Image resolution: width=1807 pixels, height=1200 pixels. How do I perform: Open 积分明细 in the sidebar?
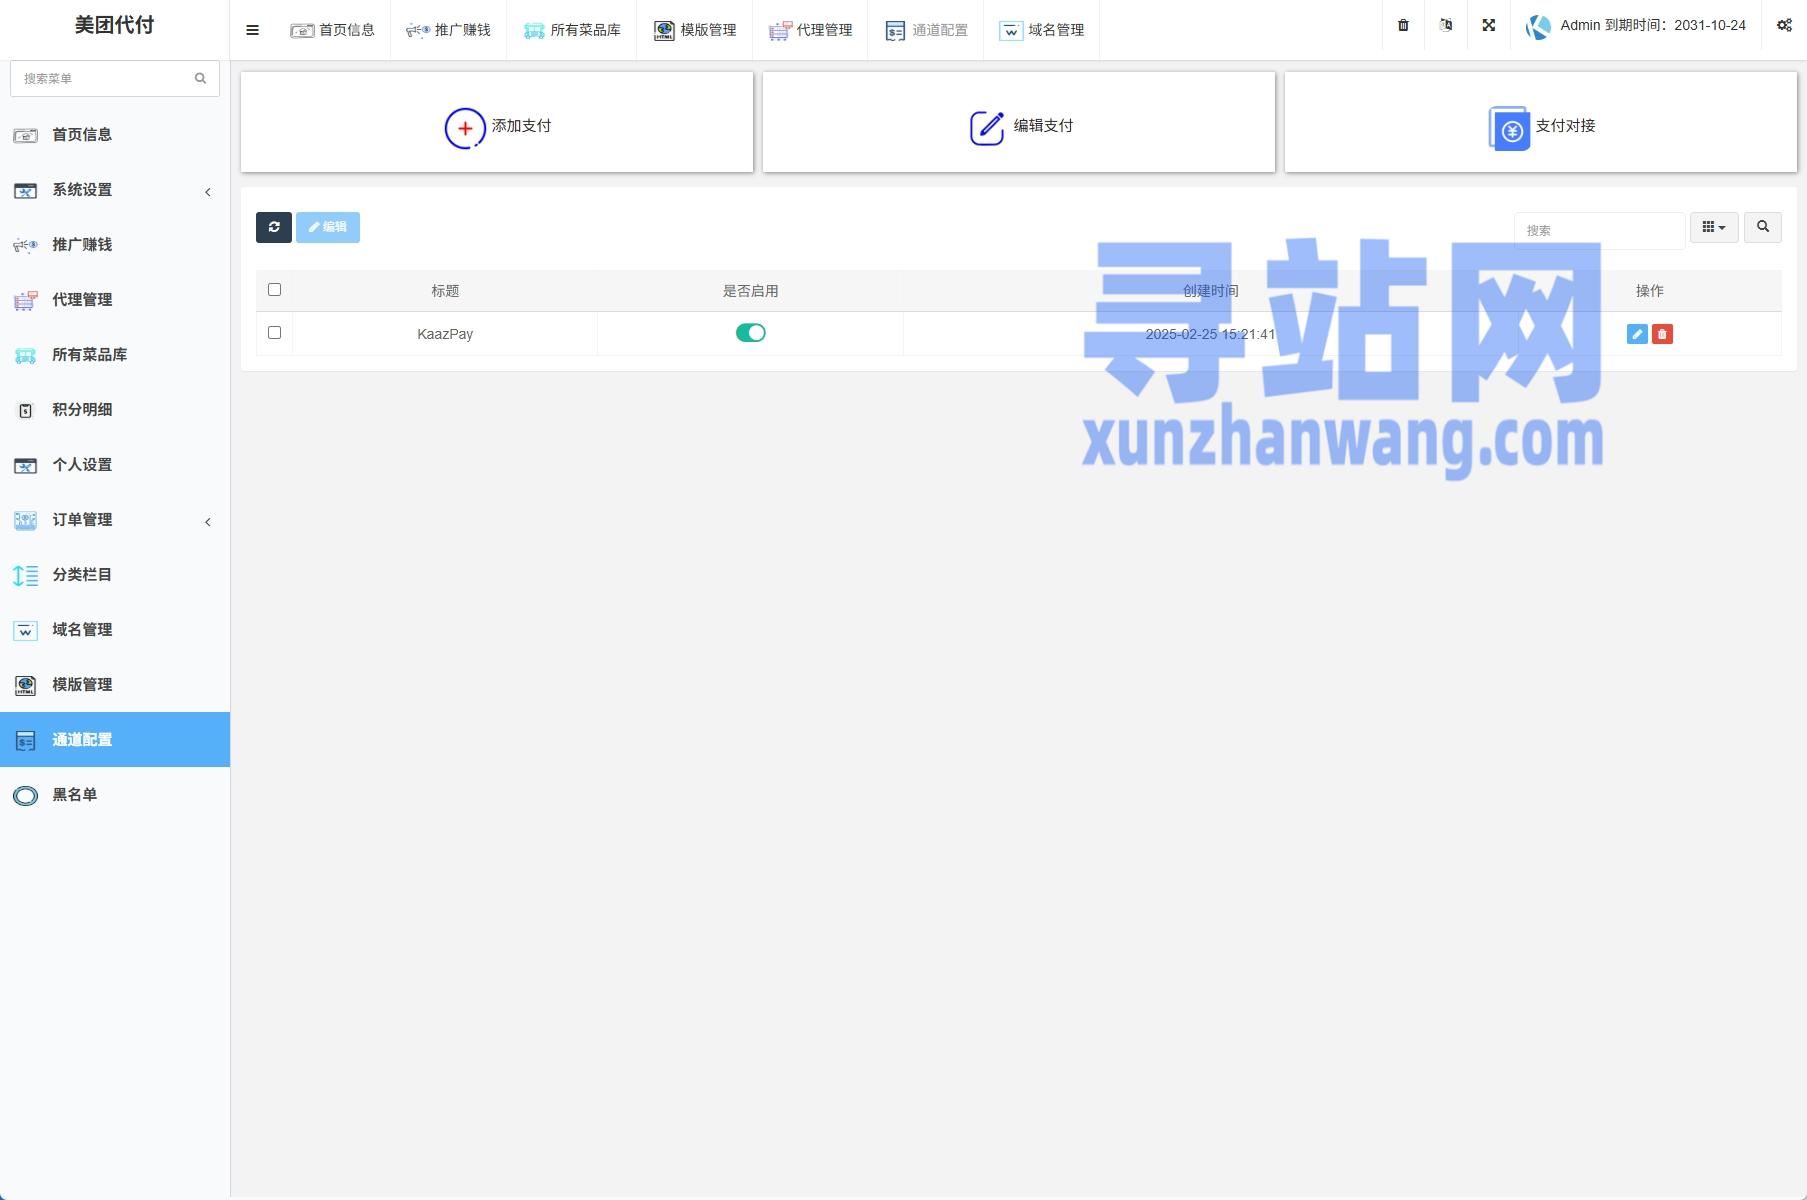tap(115, 410)
